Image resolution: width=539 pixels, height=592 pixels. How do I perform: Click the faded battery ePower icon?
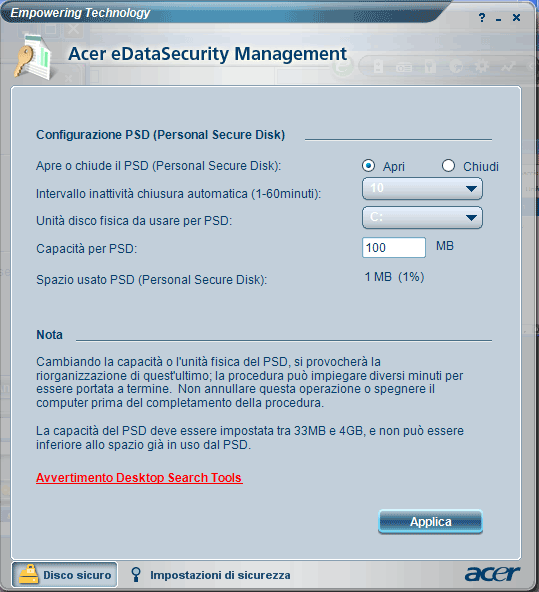coord(378,67)
